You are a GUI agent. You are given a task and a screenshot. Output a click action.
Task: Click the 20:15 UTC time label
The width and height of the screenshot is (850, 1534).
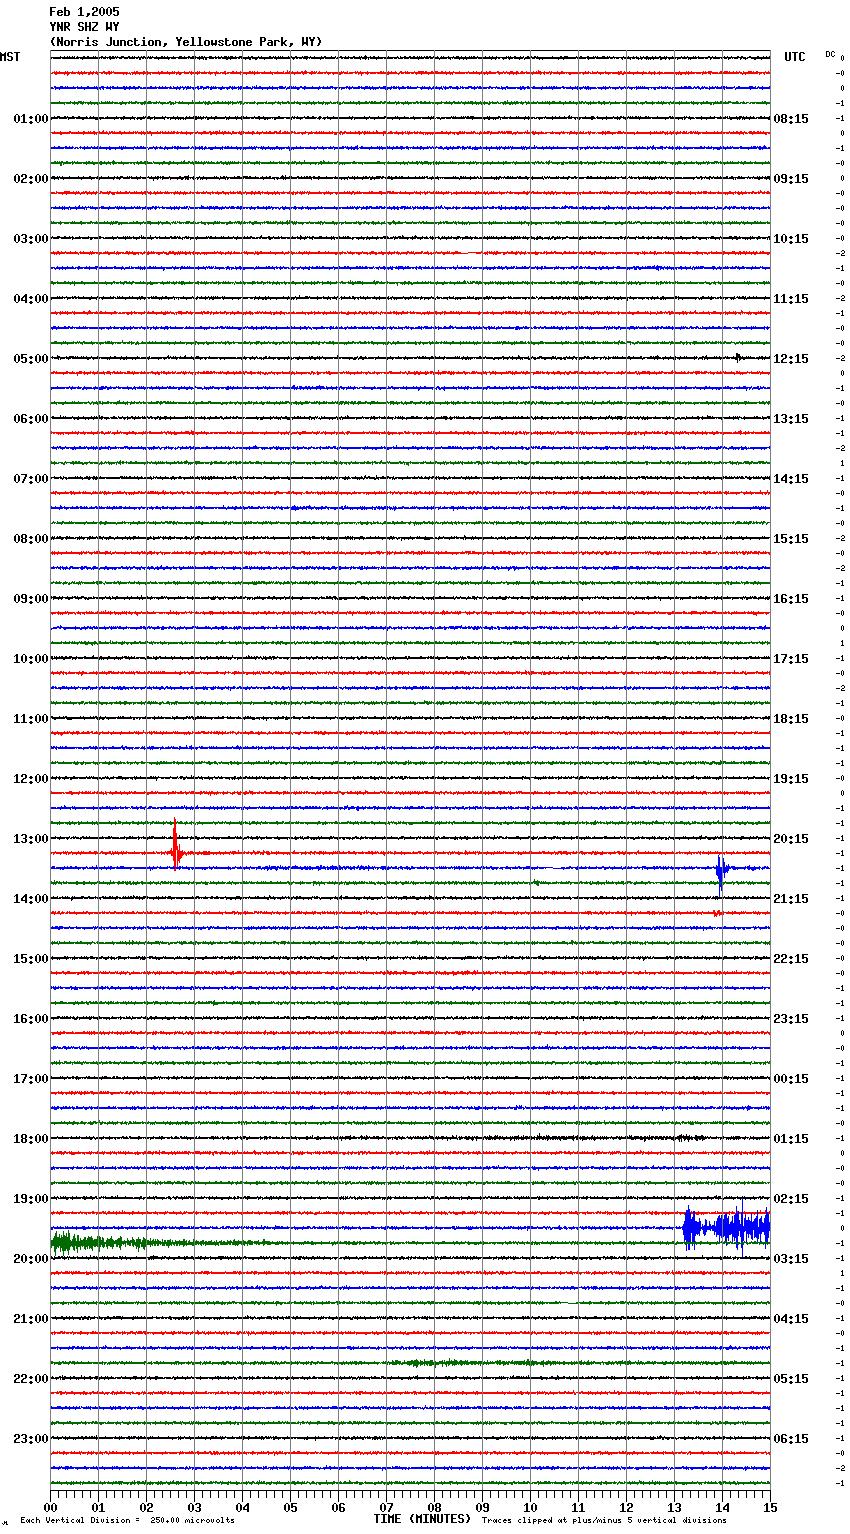tap(791, 839)
